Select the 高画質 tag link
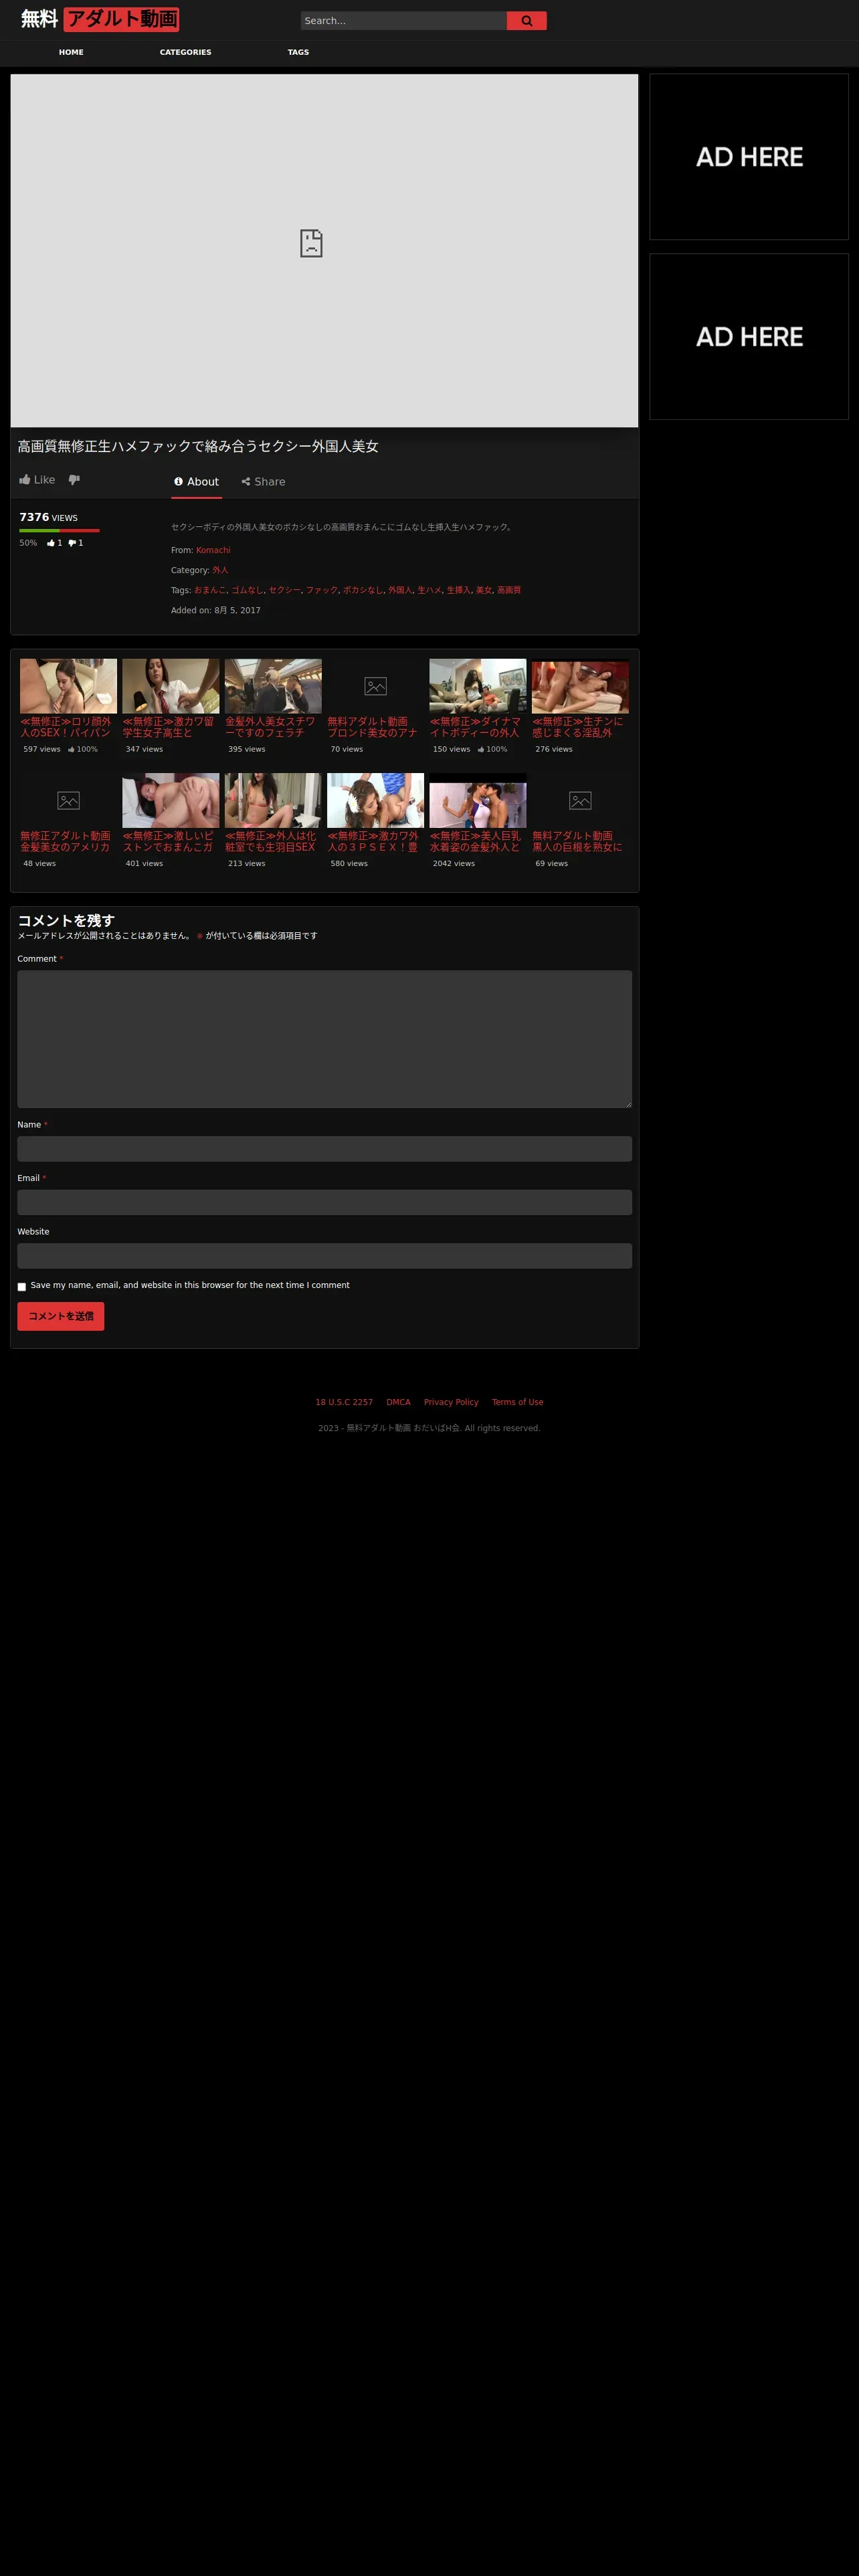 (509, 590)
